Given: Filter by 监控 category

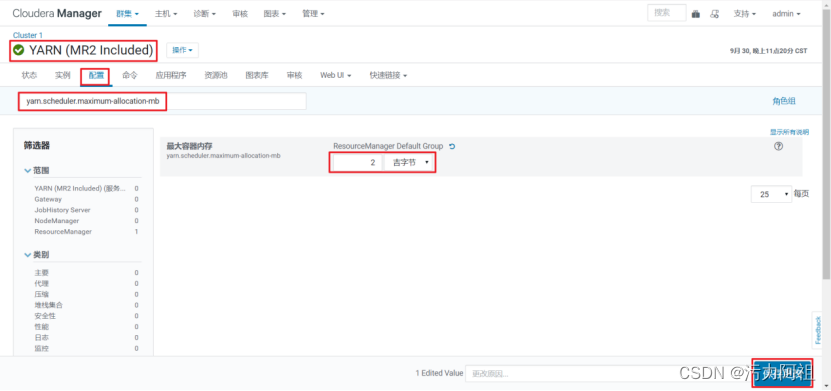Looking at the screenshot, I should pos(41,349).
